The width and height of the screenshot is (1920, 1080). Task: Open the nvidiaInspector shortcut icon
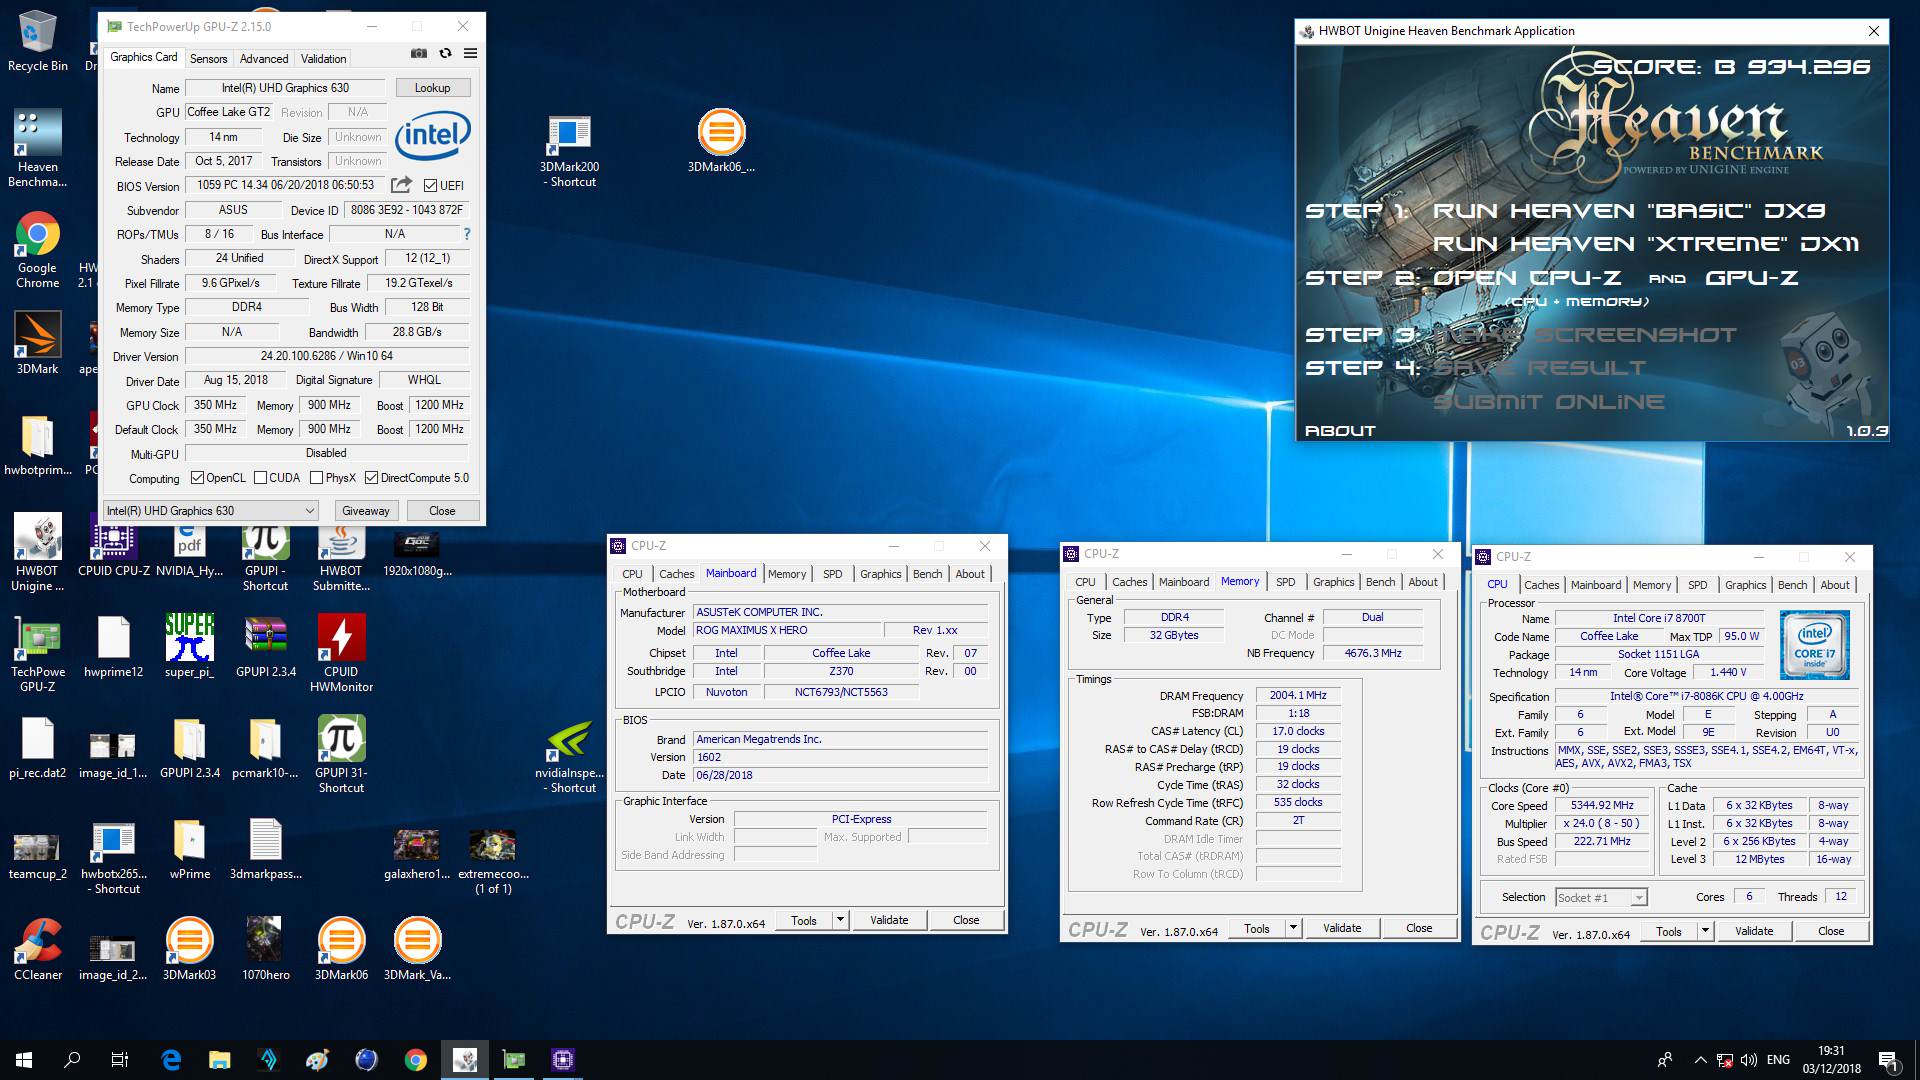pyautogui.click(x=569, y=757)
